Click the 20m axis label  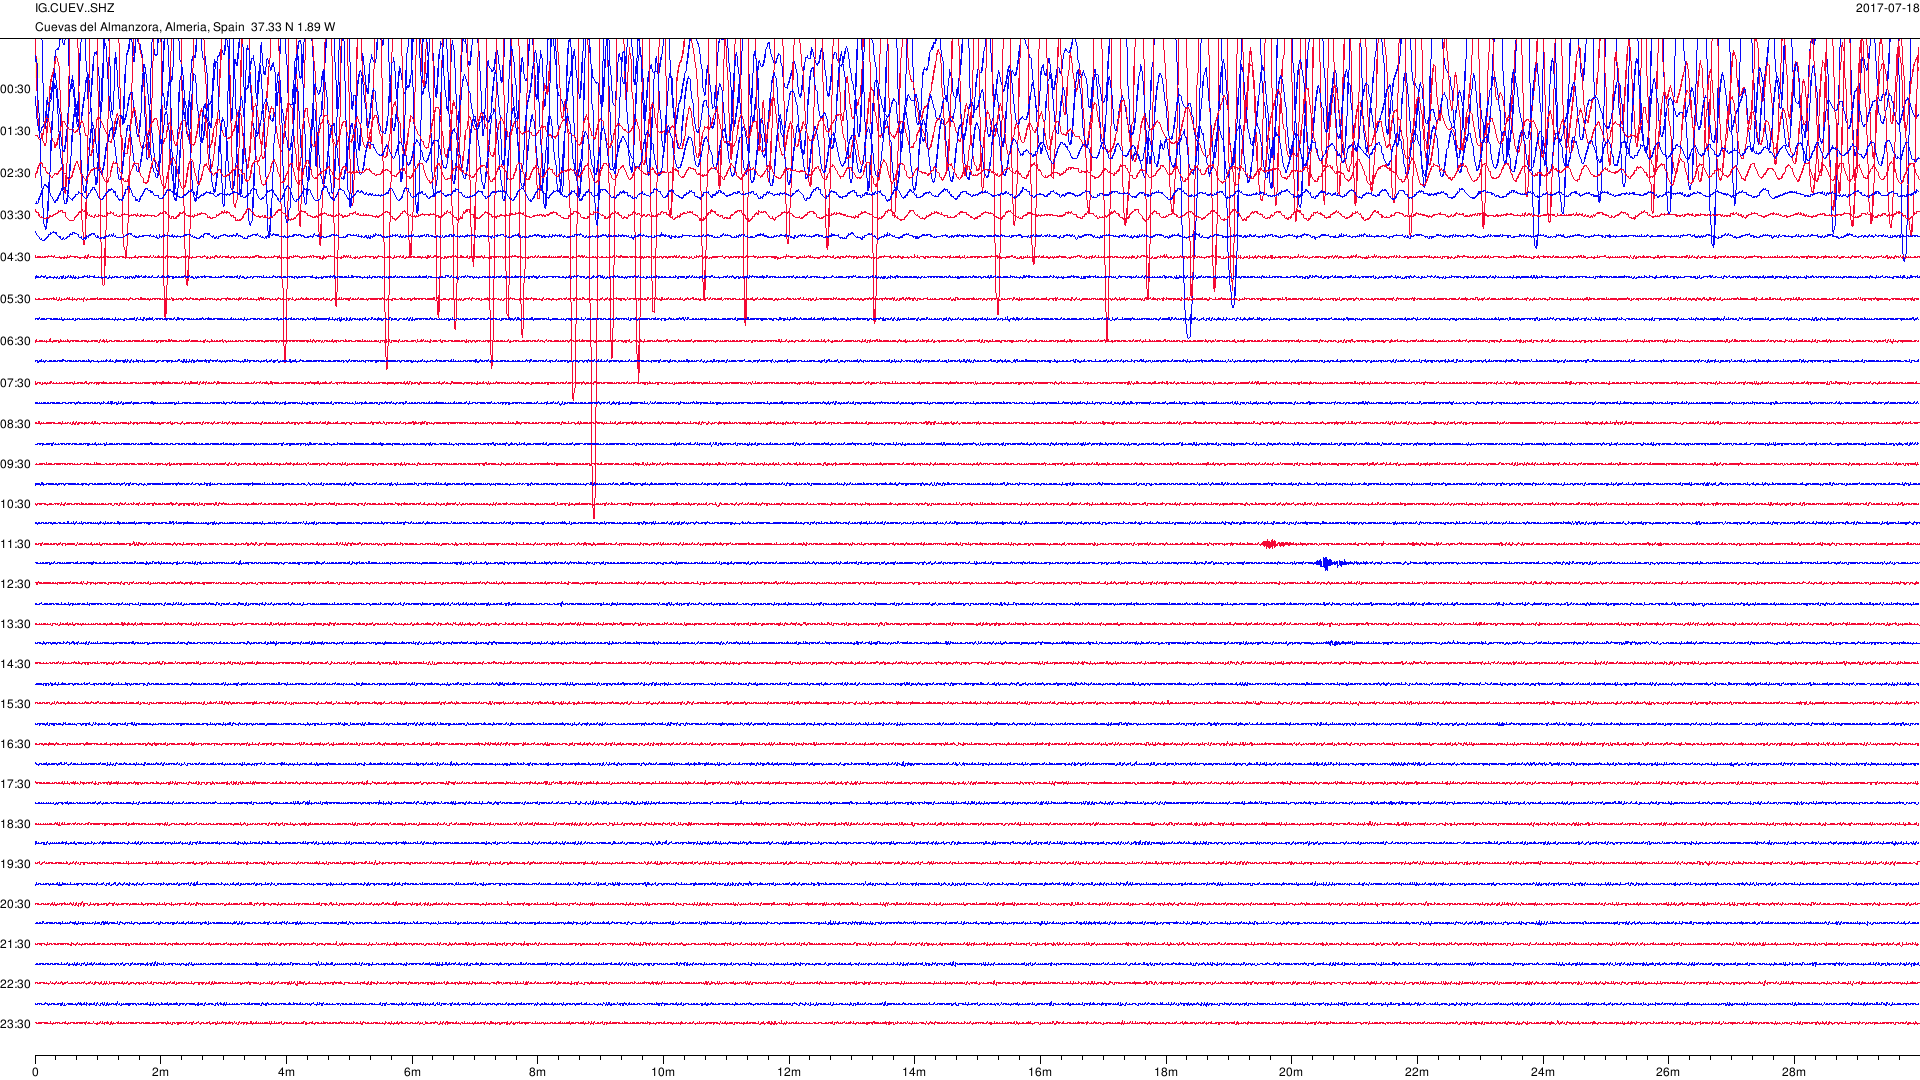(x=1291, y=1073)
